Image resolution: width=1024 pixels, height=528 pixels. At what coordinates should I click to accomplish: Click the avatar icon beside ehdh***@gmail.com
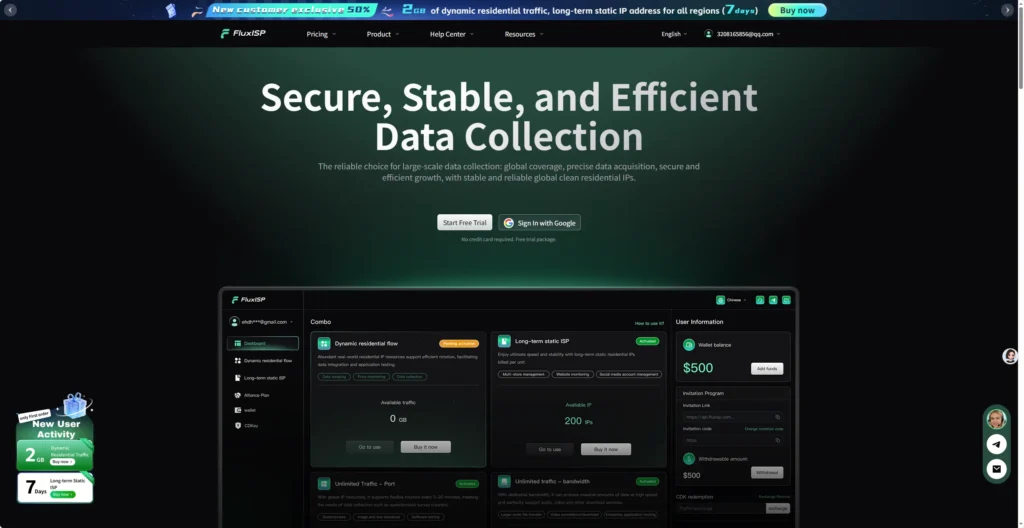[x=234, y=322]
